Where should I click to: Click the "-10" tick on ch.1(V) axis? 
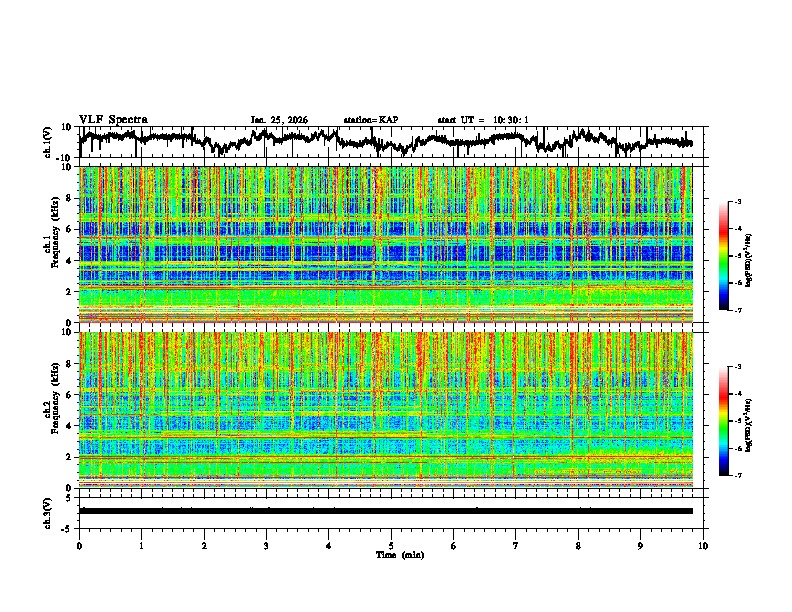(x=65, y=158)
